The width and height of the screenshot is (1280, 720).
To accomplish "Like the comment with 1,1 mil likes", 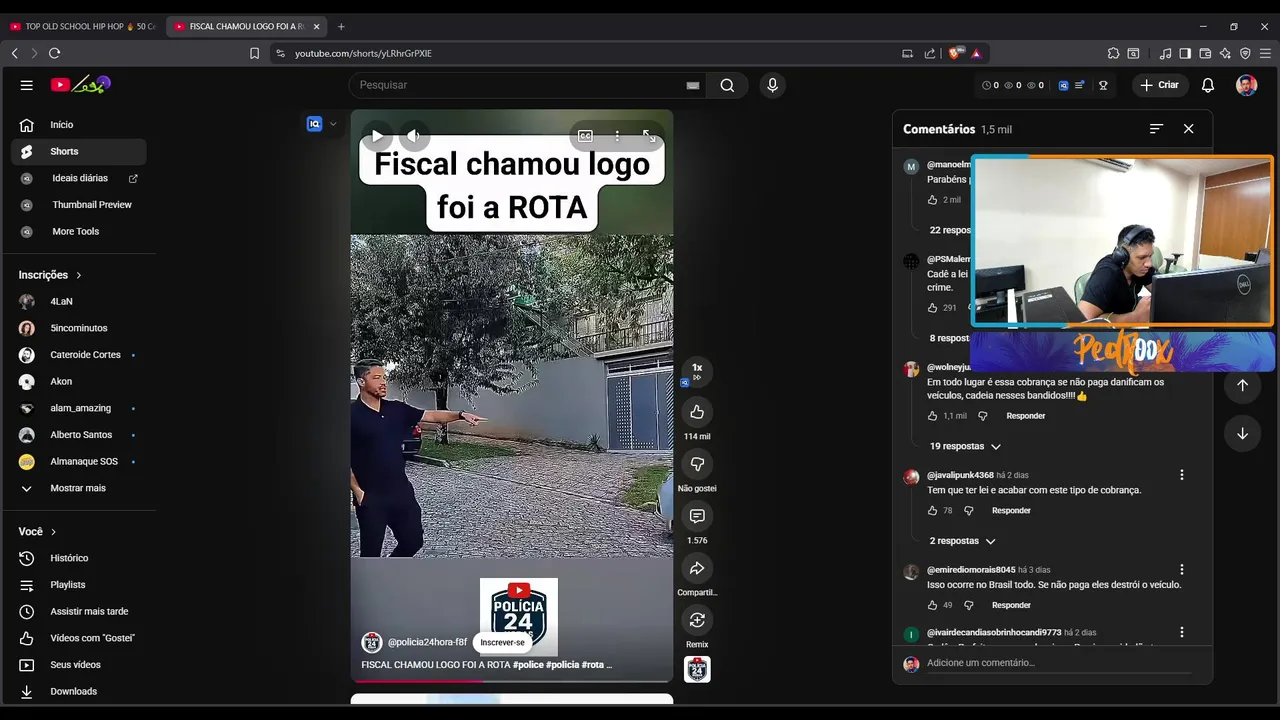I will (x=932, y=416).
